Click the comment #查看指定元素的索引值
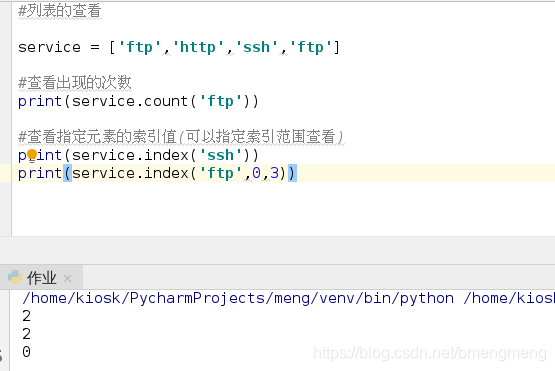Image resolution: width=555 pixels, height=371 pixels. pyautogui.click(x=181, y=137)
